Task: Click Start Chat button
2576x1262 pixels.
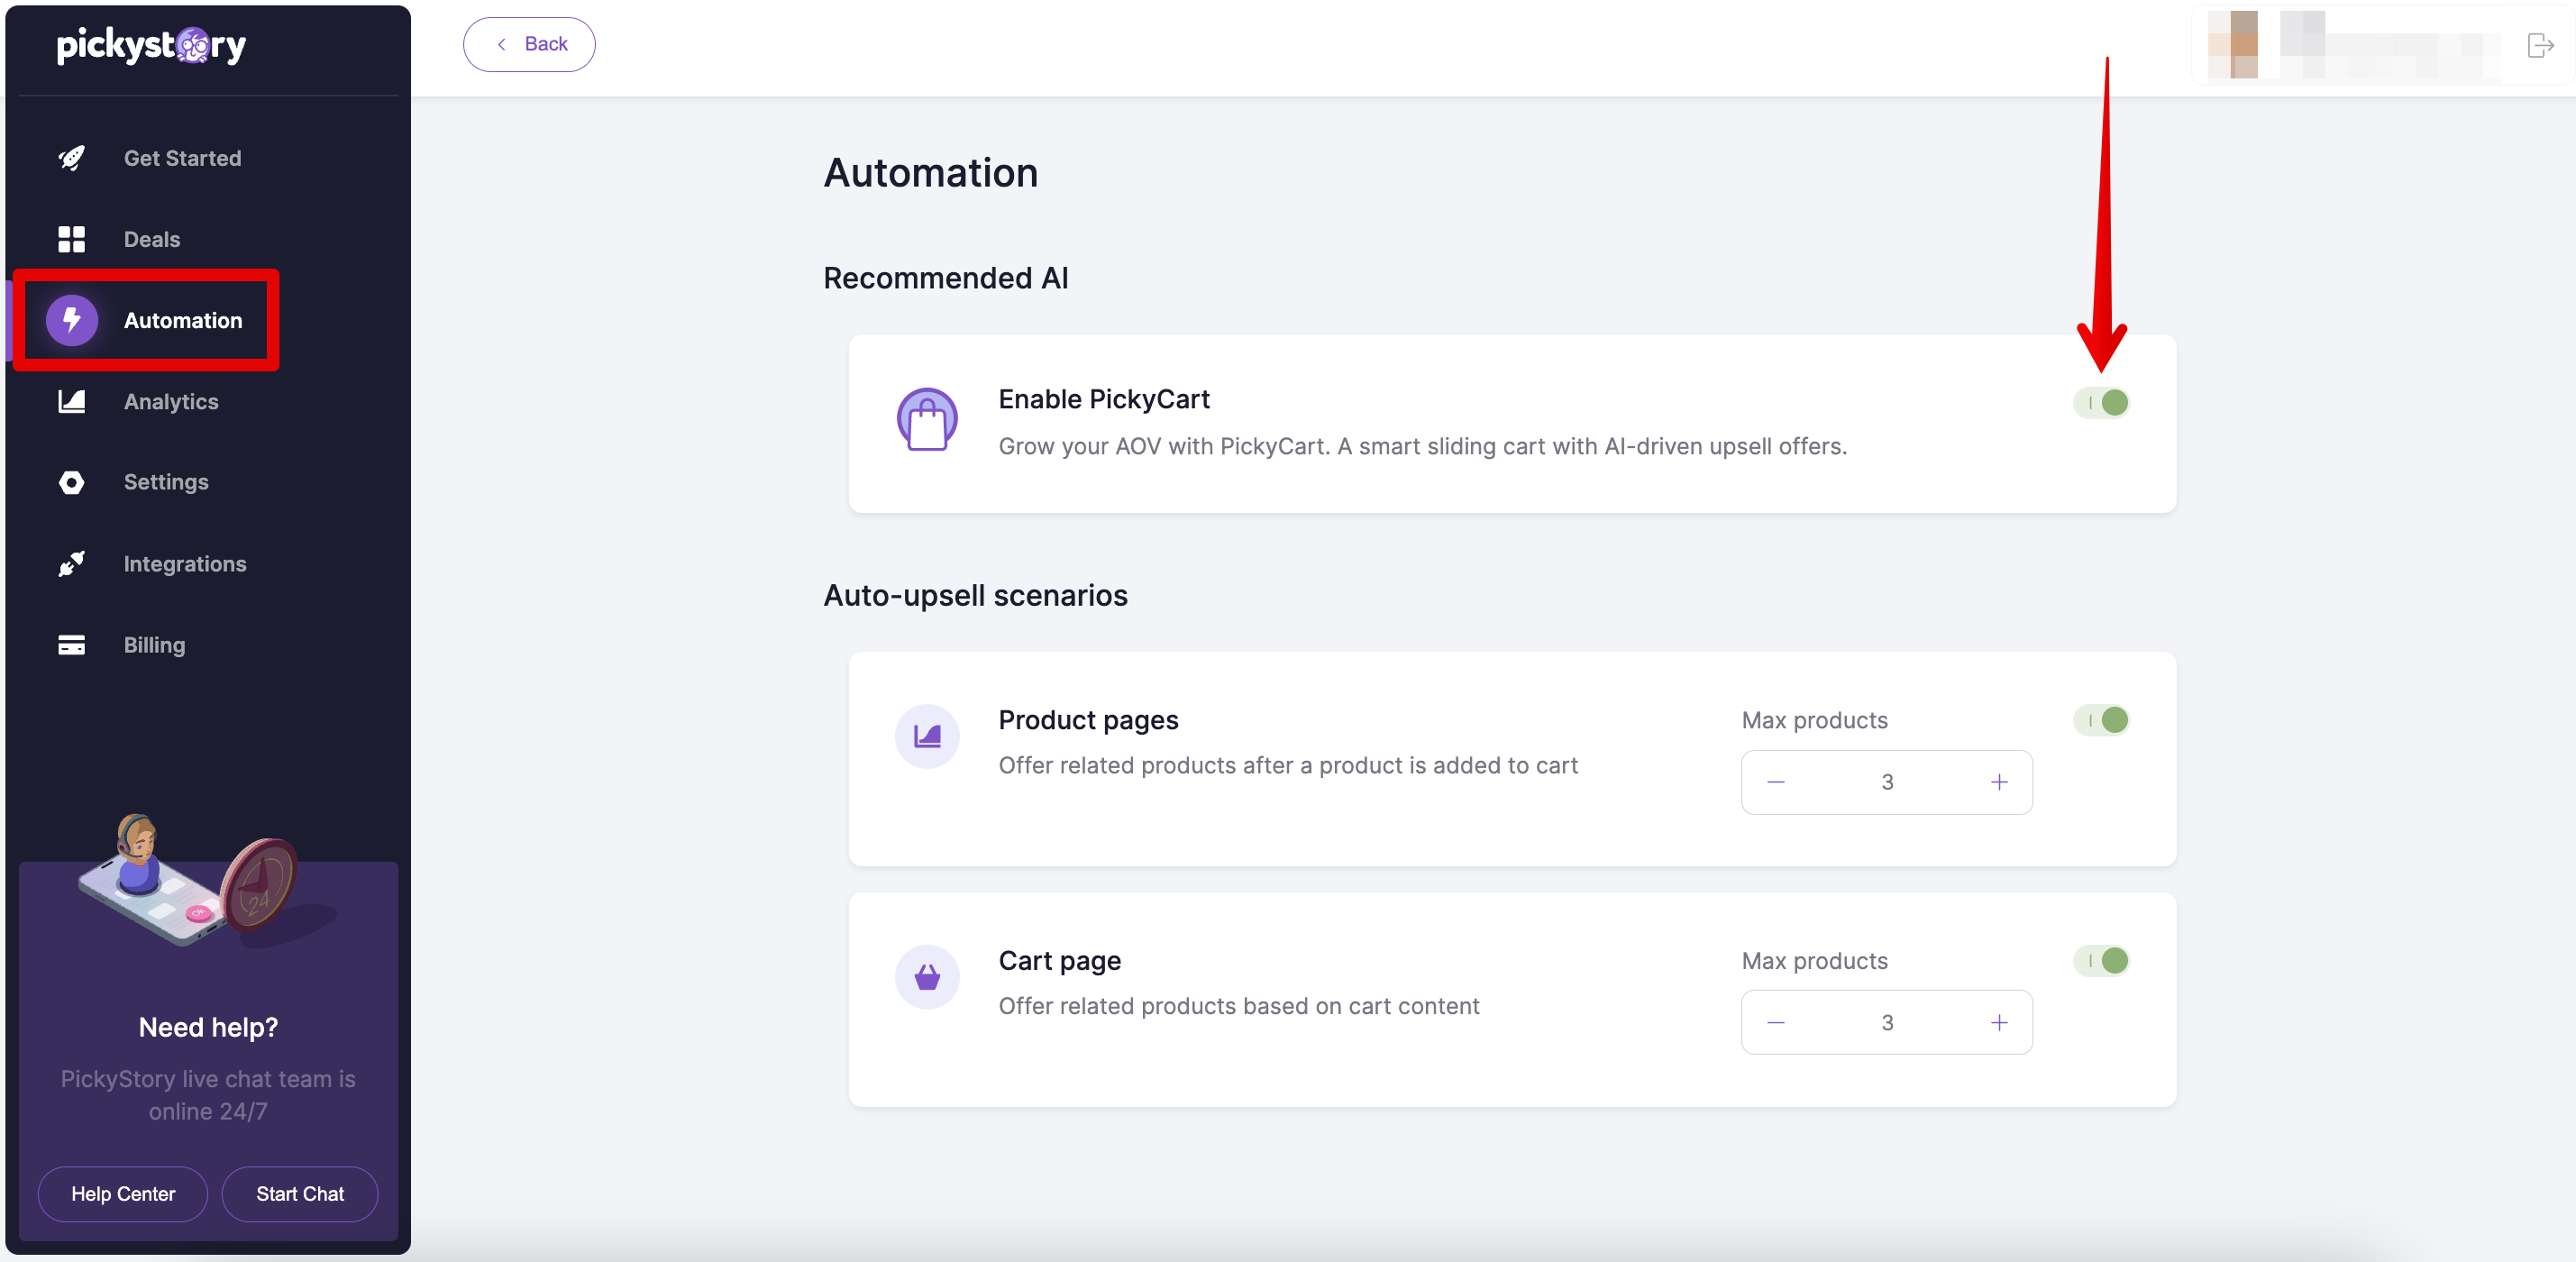Action: click(x=300, y=1194)
